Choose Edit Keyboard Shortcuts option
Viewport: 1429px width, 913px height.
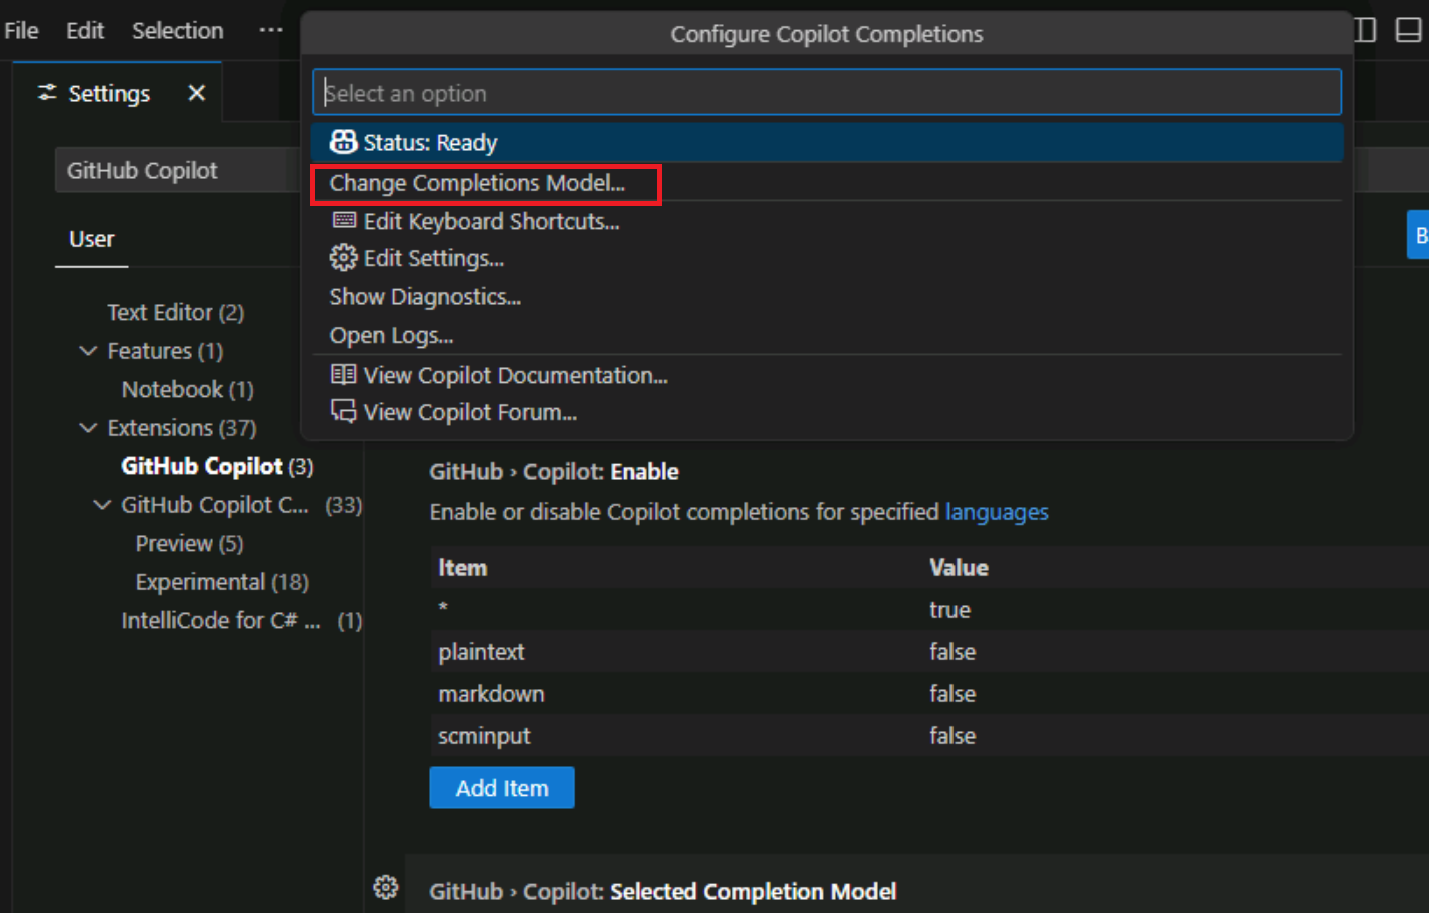[x=827, y=221]
